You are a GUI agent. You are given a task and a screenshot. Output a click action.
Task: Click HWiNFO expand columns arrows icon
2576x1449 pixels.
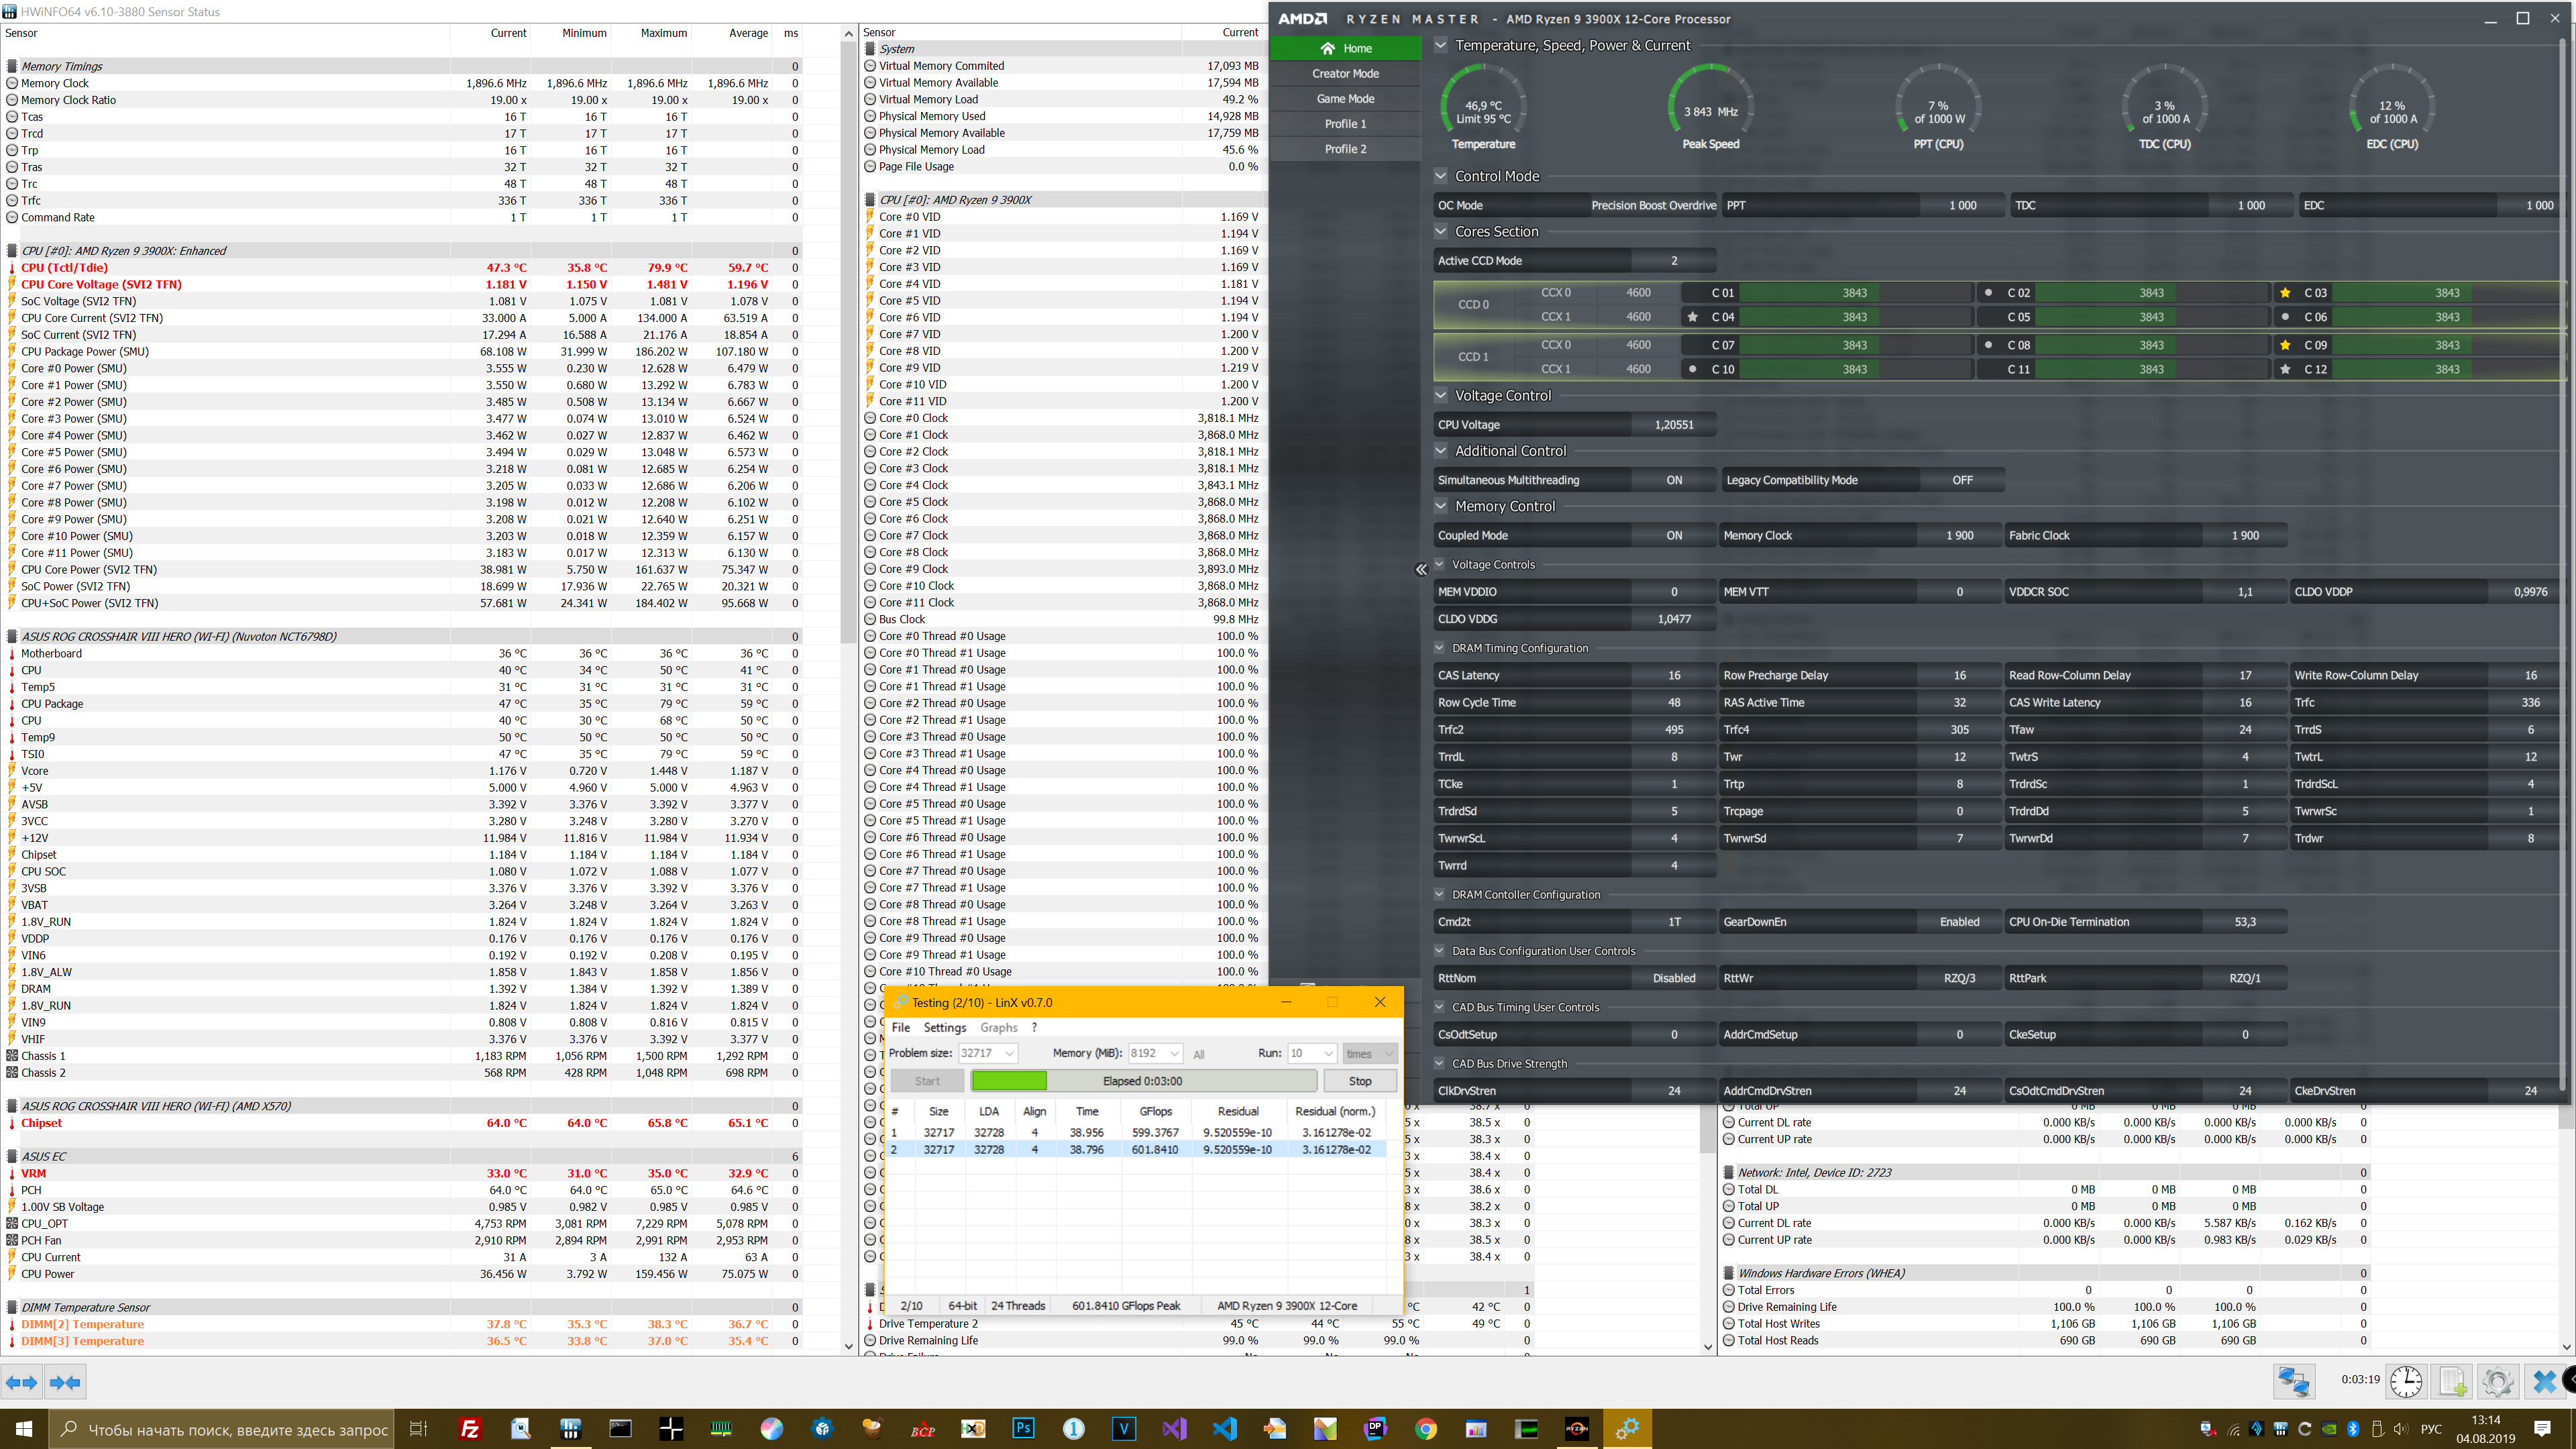pos(22,1382)
